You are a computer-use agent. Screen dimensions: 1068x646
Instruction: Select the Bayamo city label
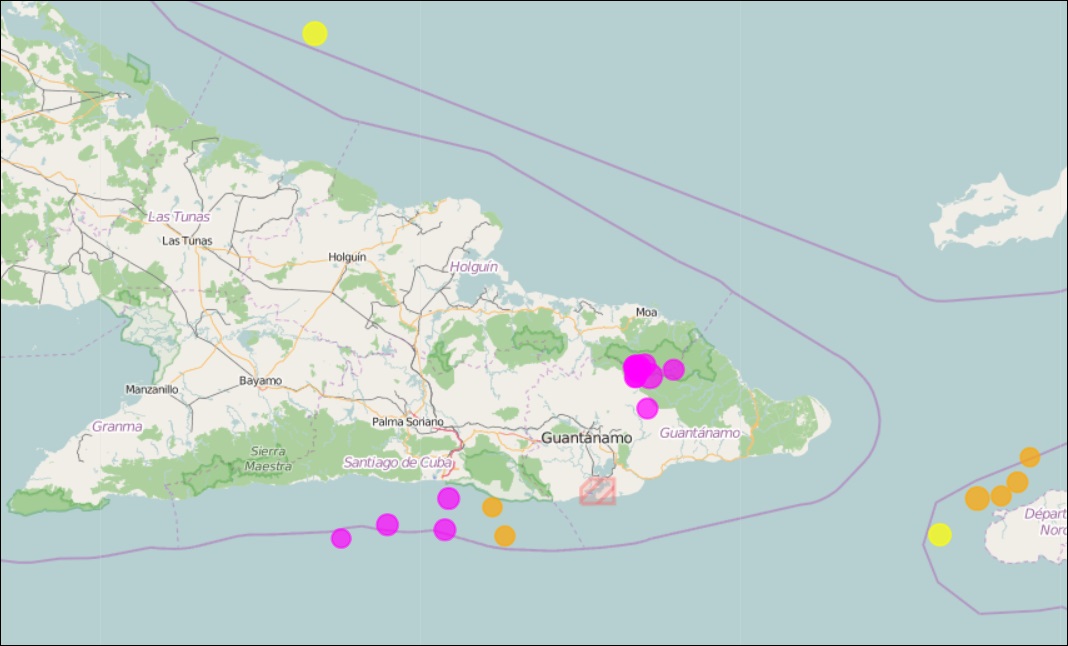(x=261, y=381)
